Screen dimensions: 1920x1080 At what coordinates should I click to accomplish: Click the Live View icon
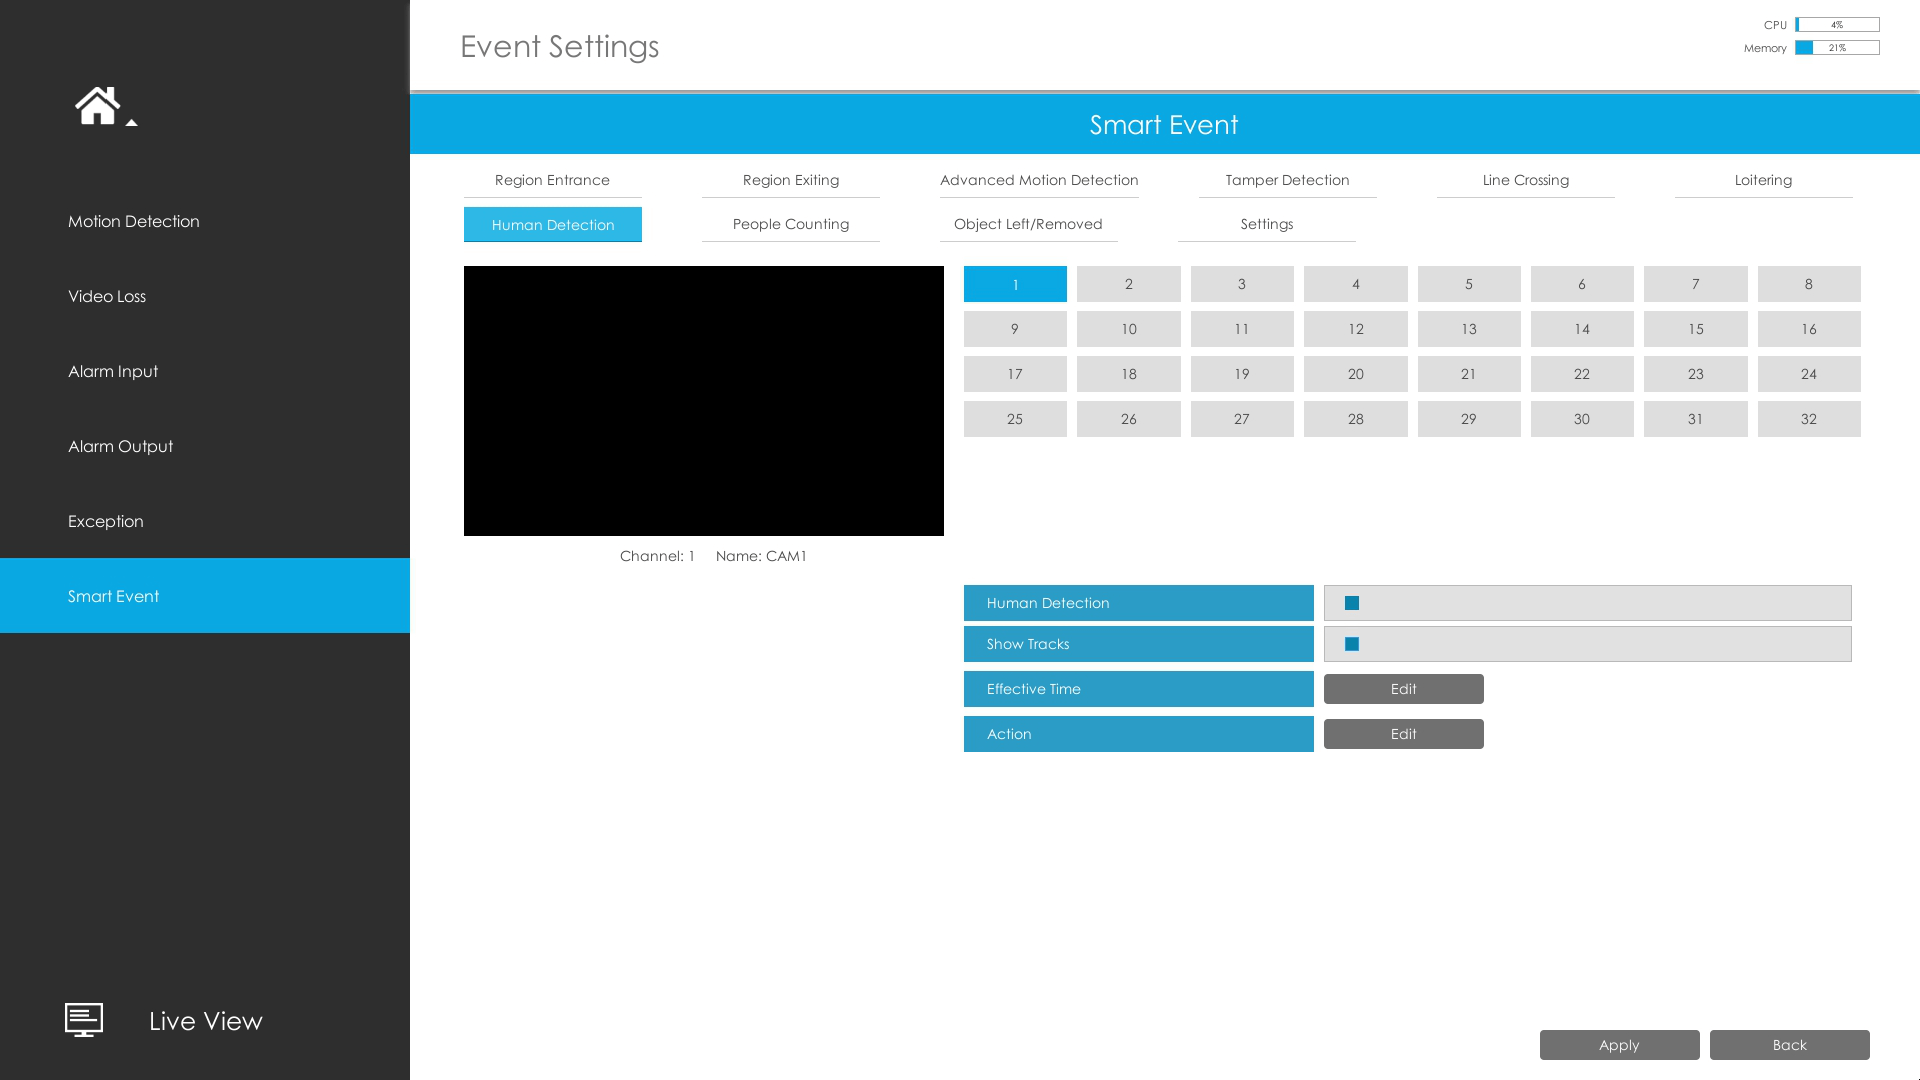point(83,1019)
